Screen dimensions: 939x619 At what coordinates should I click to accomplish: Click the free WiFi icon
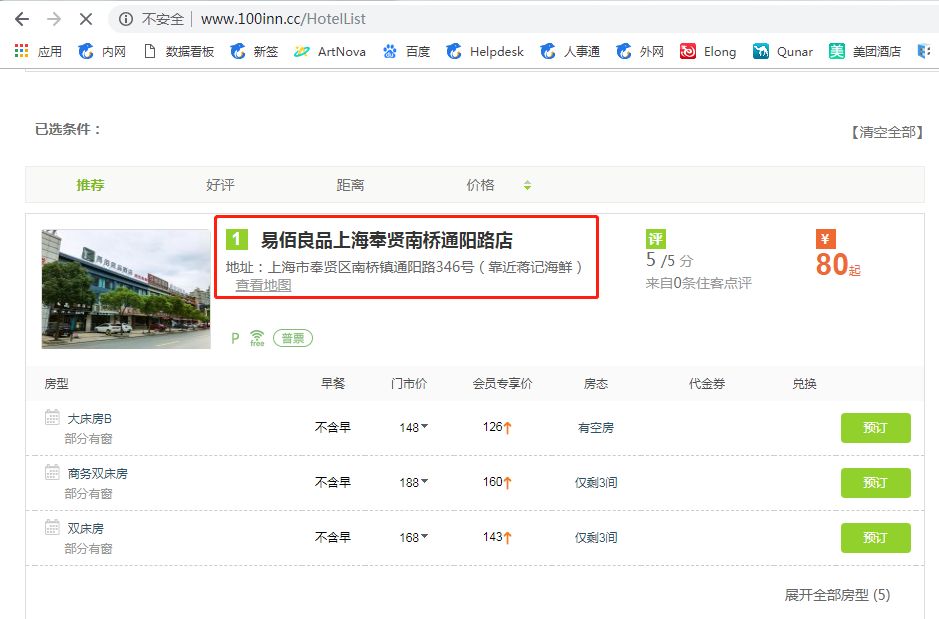257,338
